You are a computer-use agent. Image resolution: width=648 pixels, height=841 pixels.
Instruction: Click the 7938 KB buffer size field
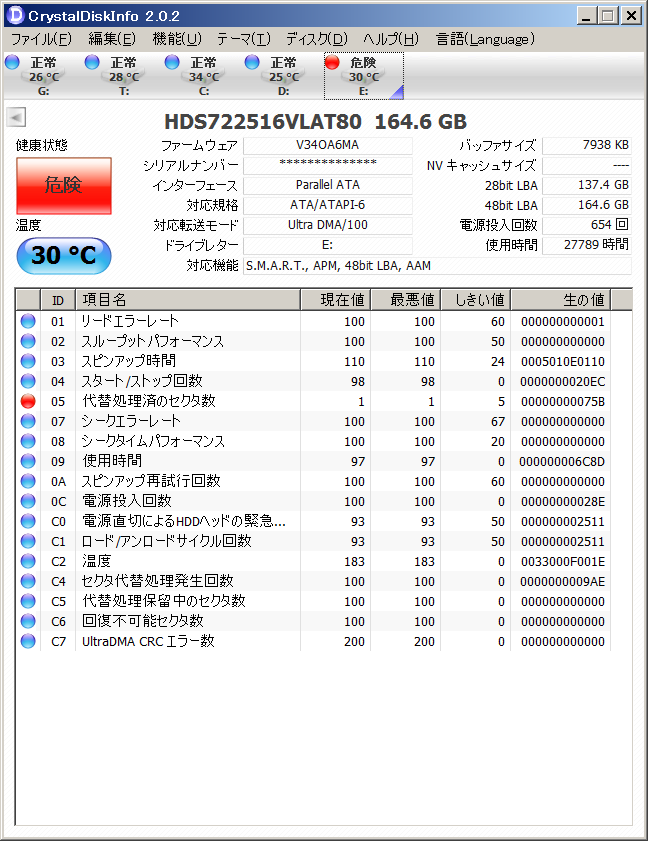point(587,145)
